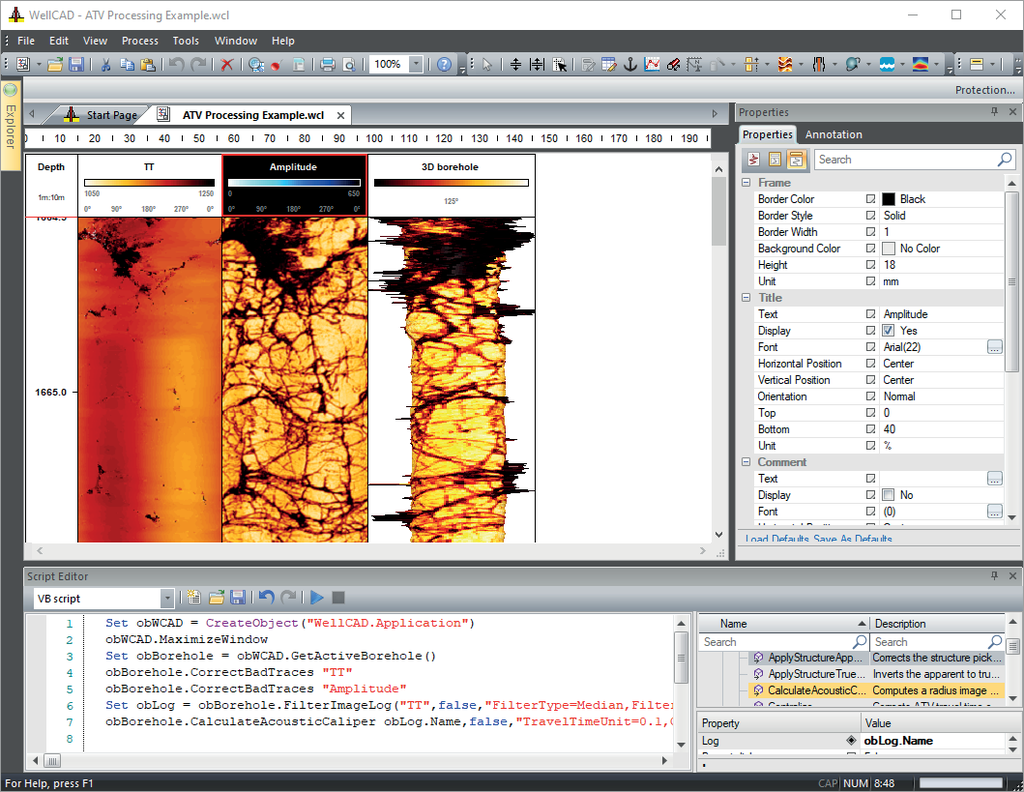
Task: Click the cut scissors icon
Action: coord(105,64)
